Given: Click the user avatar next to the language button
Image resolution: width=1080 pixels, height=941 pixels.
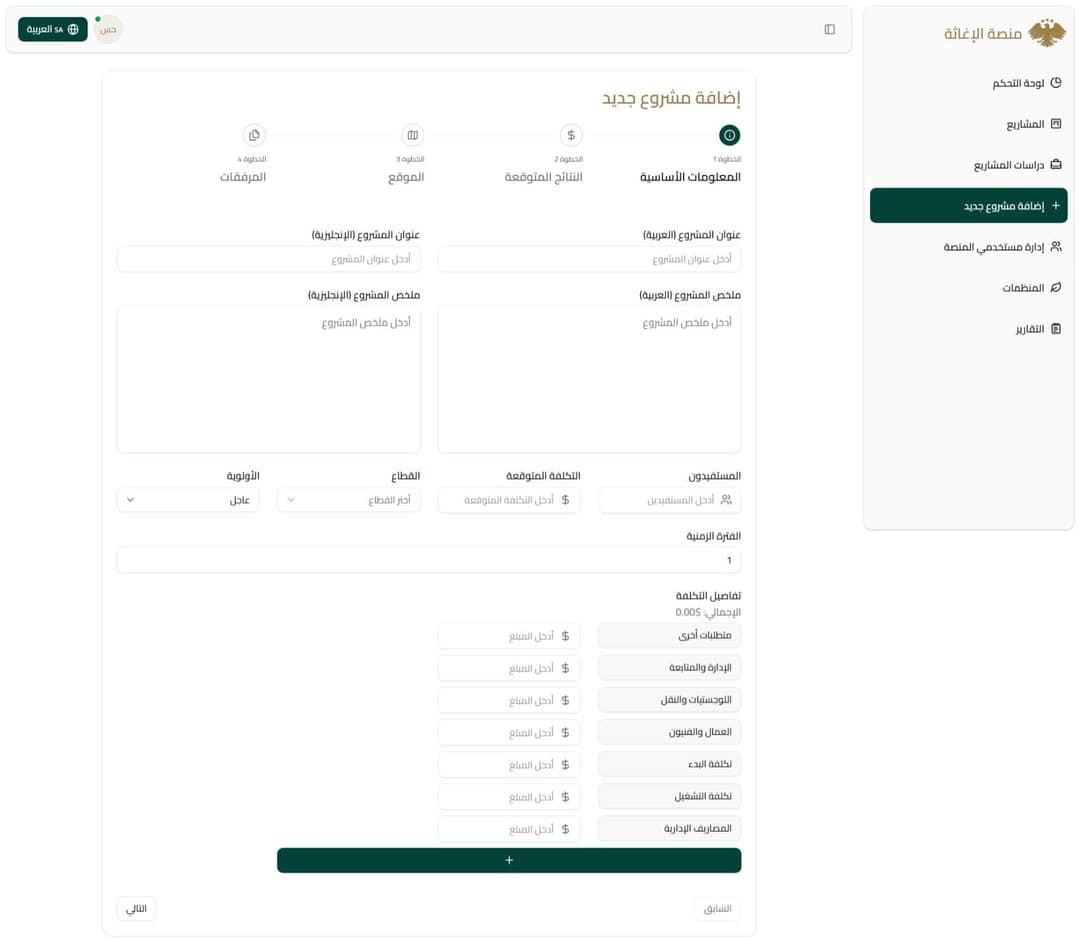Looking at the screenshot, I should coord(107,29).
